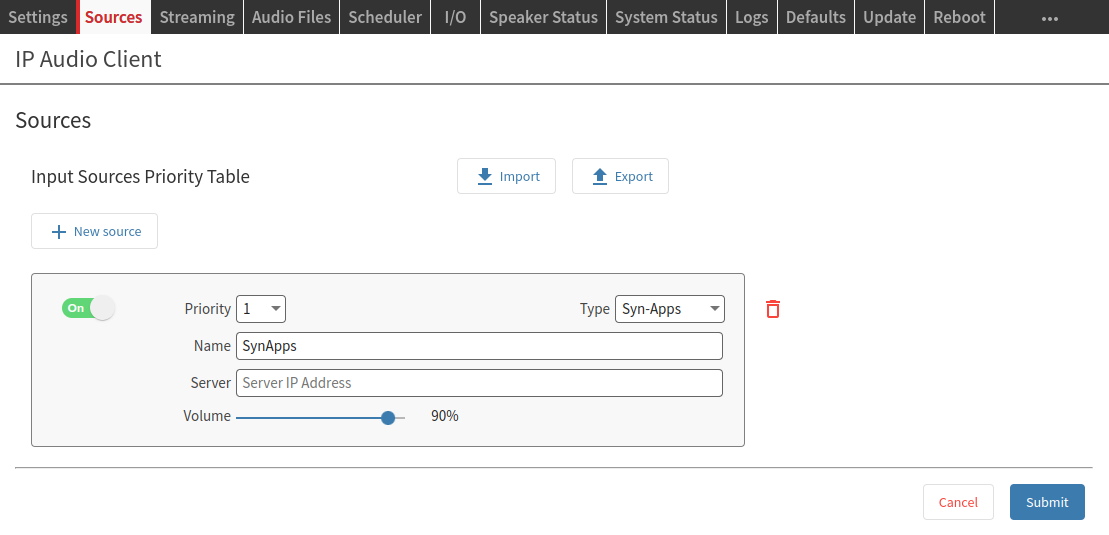
Task: Open the more tabs ellipsis menu
Action: pyautogui.click(x=1049, y=18)
